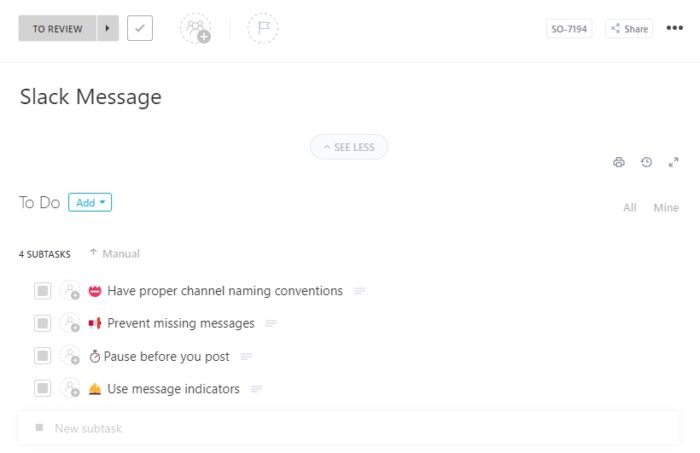The height and width of the screenshot is (453, 700).
Task: Check the Have proper channel naming conventions subtask
Action: (42, 291)
